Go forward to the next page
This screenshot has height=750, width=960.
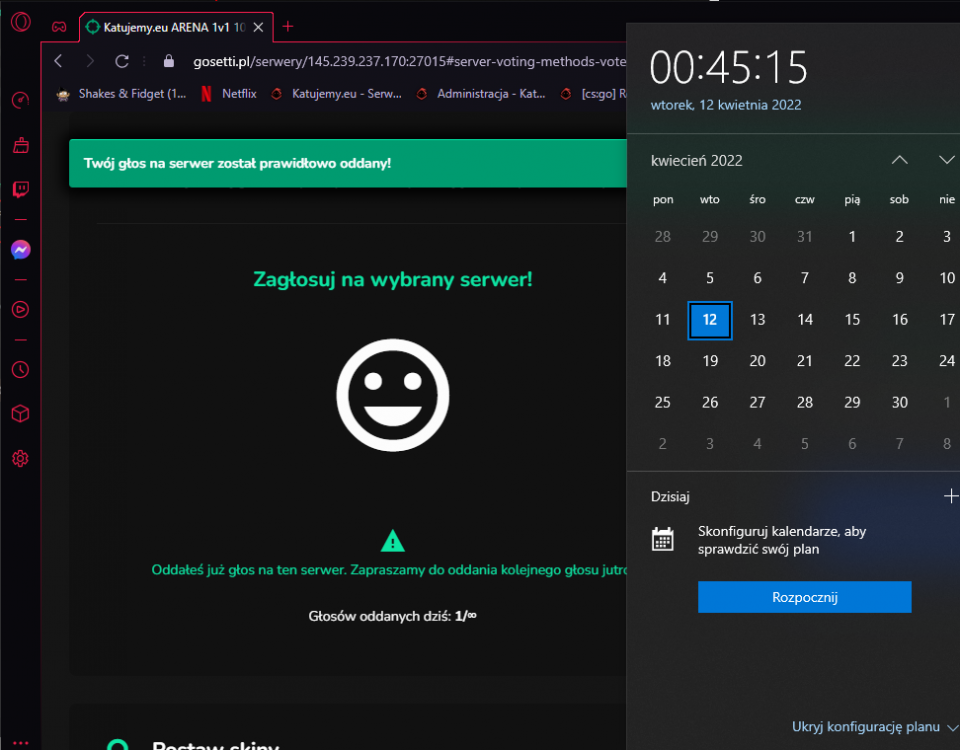point(90,61)
